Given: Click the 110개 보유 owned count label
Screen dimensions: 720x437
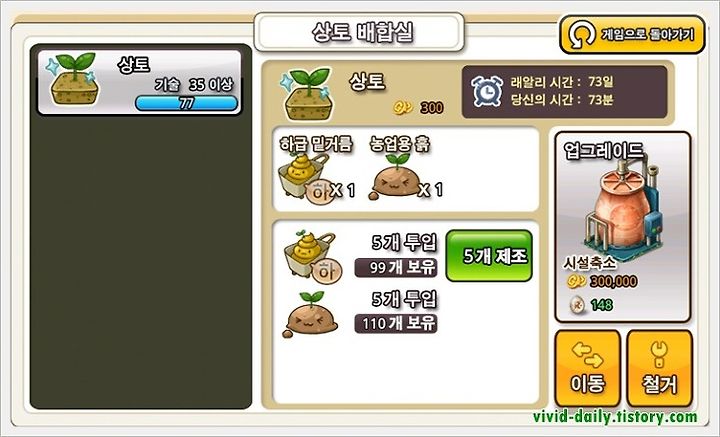Looking at the screenshot, I should point(396,324).
